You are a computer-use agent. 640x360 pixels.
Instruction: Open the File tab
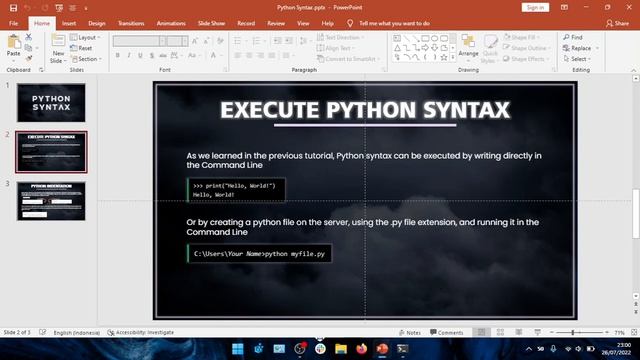click(13, 23)
